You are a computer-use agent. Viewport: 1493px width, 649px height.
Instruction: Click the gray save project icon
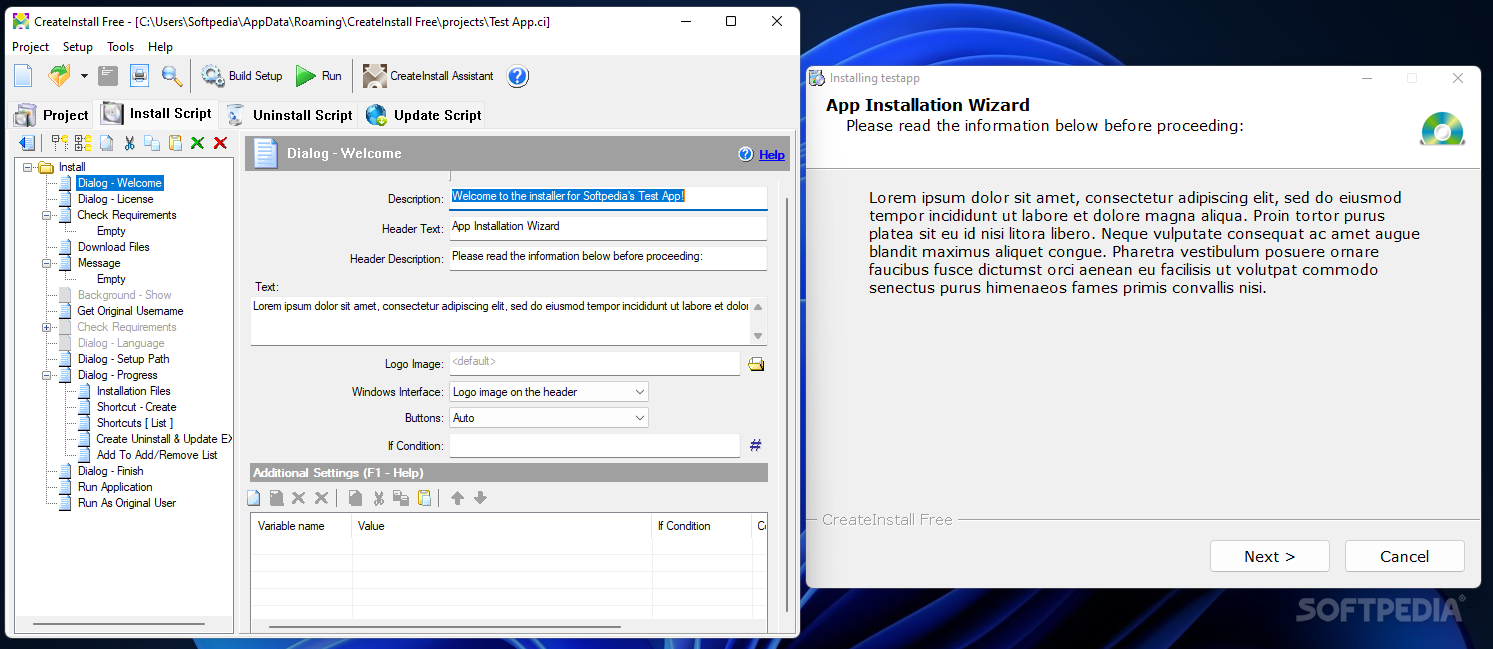[x=108, y=76]
